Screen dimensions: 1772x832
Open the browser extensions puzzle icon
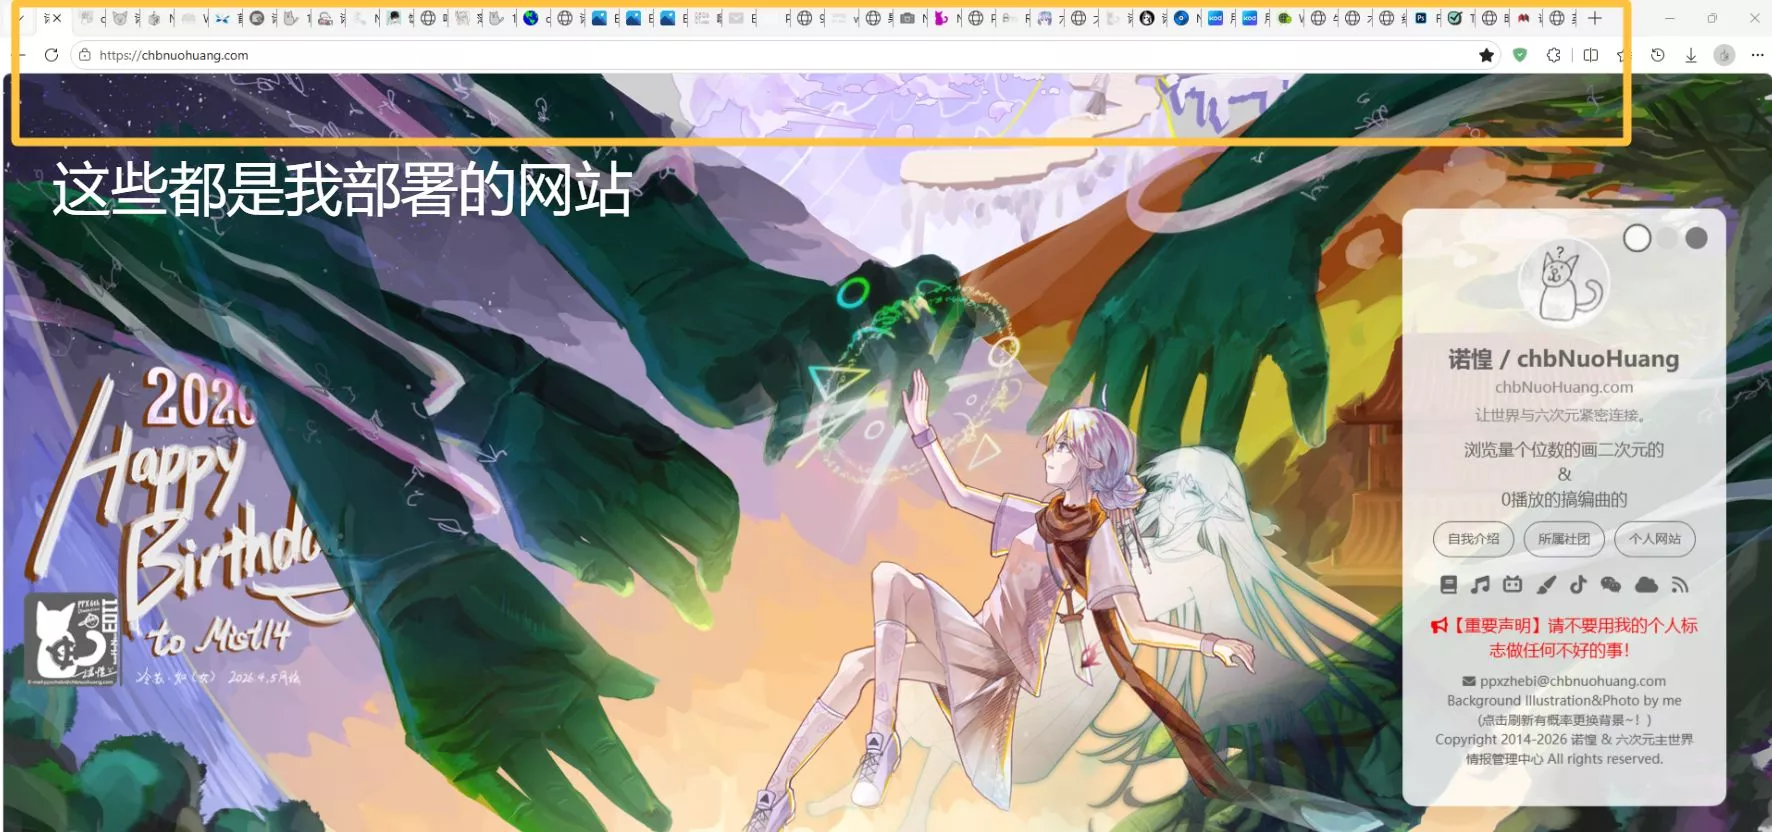tap(1554, 55)
